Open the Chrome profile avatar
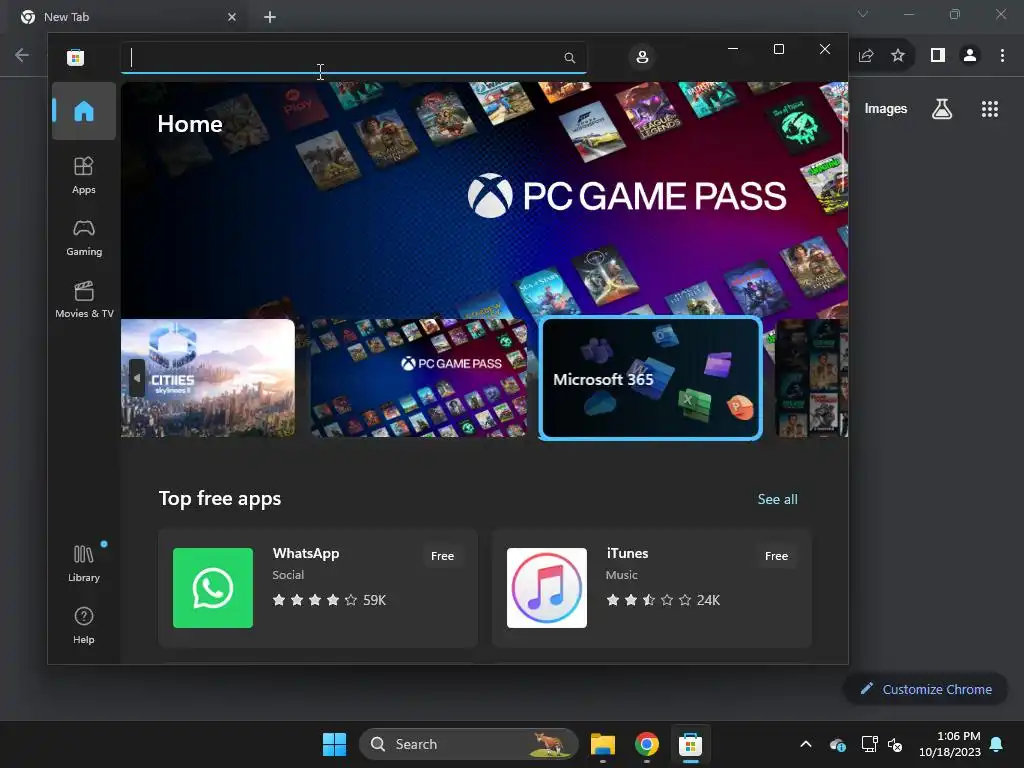The width and height of the screenshot is (1024, 768). [970, 56]
